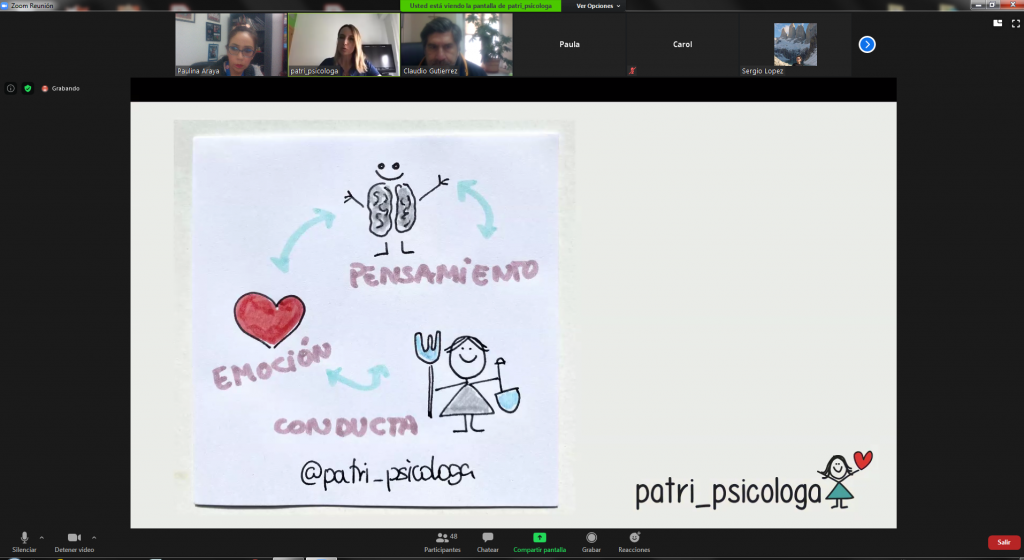Stop camera using Detener video

tap(74, 541)
